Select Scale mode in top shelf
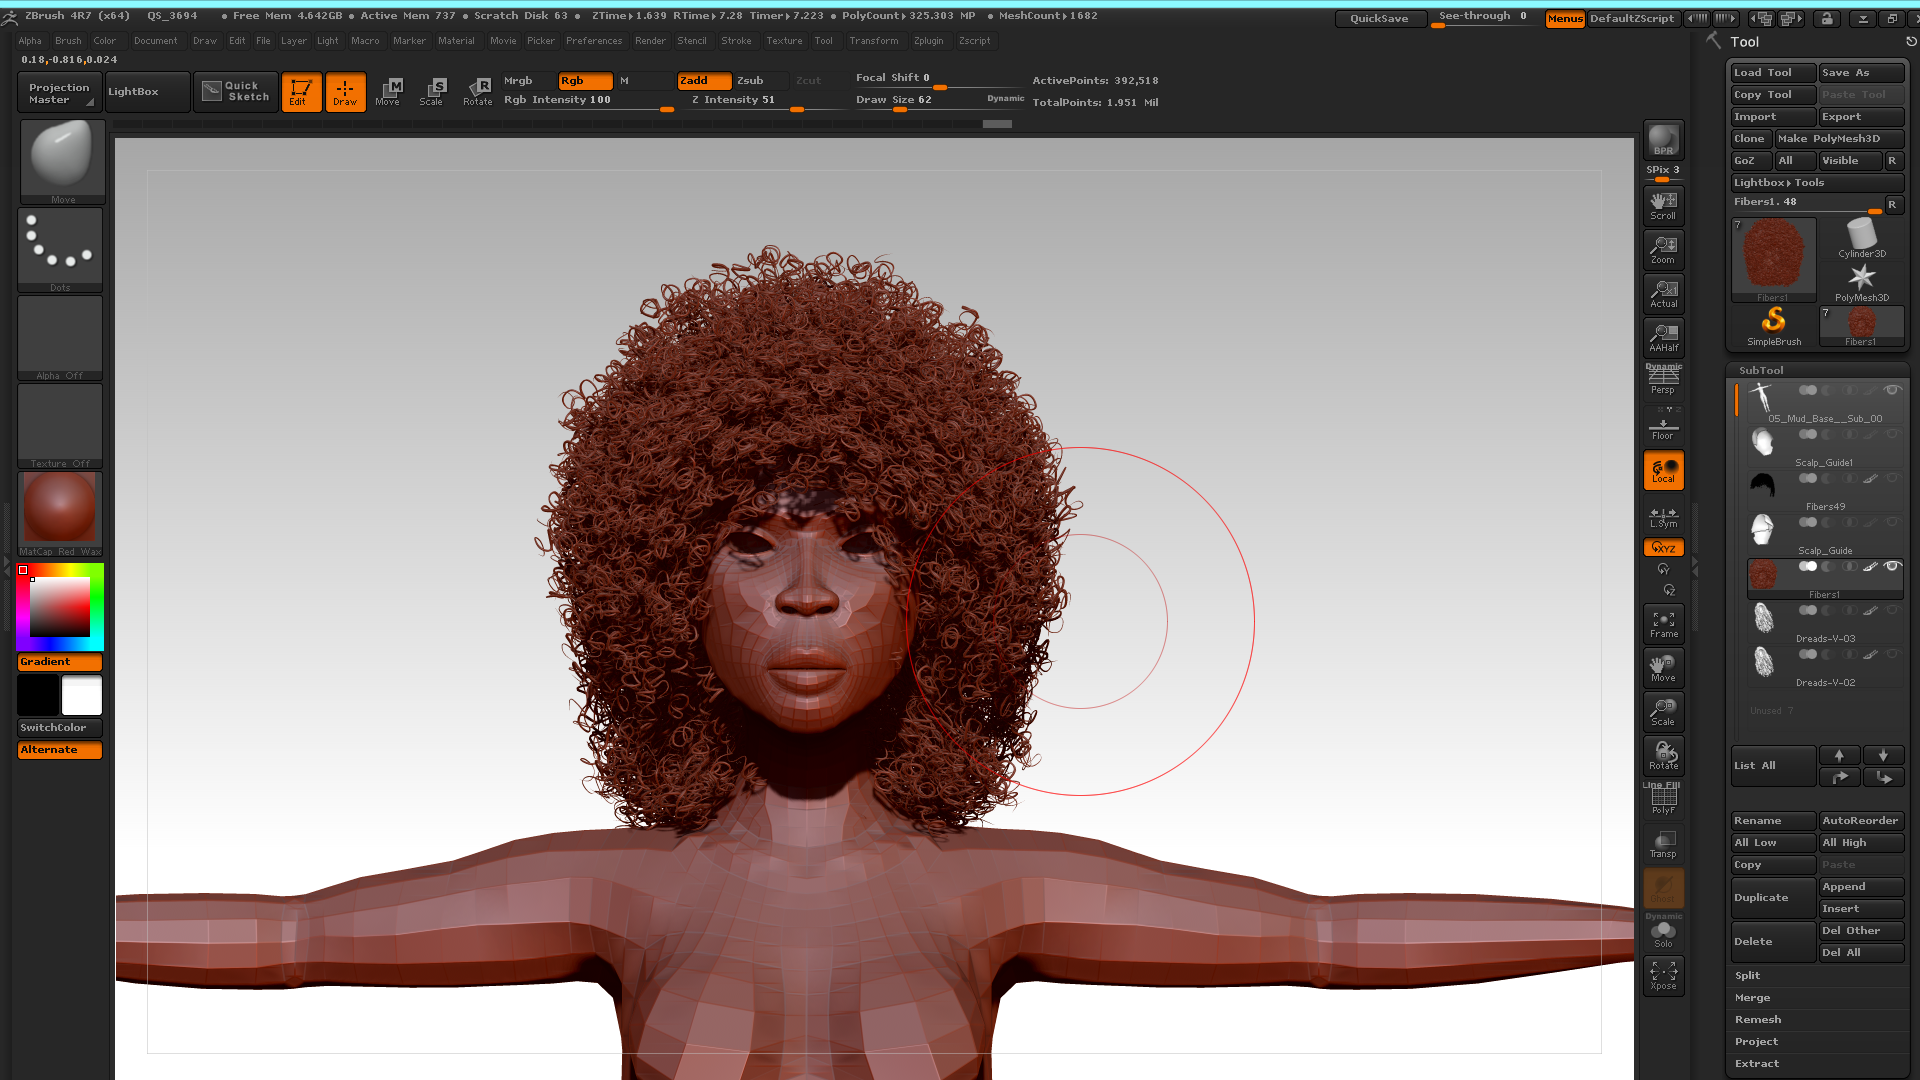Viewport: 1920px width, 1080px height. pos(432,92)
